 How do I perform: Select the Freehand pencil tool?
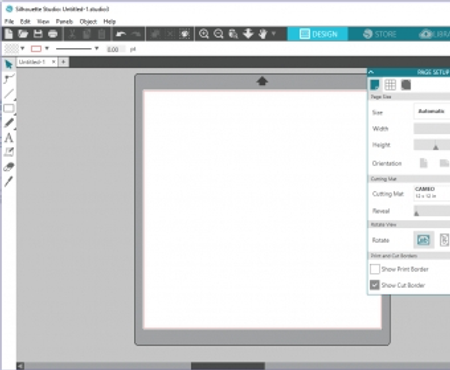pyautogui.click(x=9, y=123)
